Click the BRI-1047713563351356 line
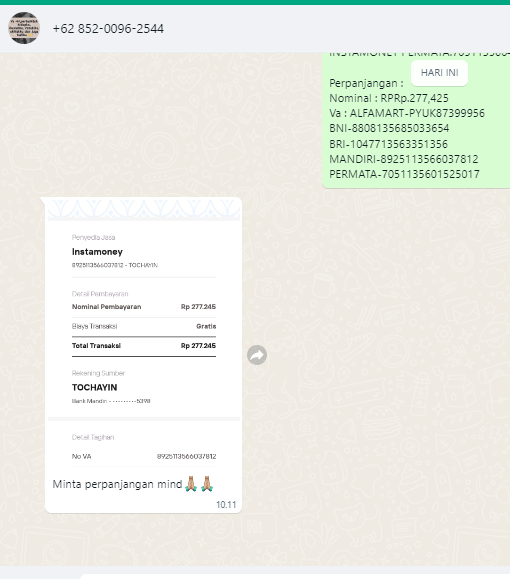 point(389,144)
